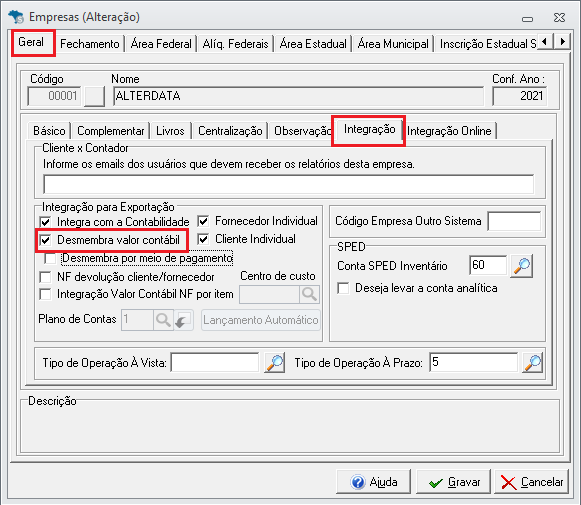This screenshot has height=505, width=581.
Task: Enable Desmembra por meio de pagamento
Action: click(50, 258)
